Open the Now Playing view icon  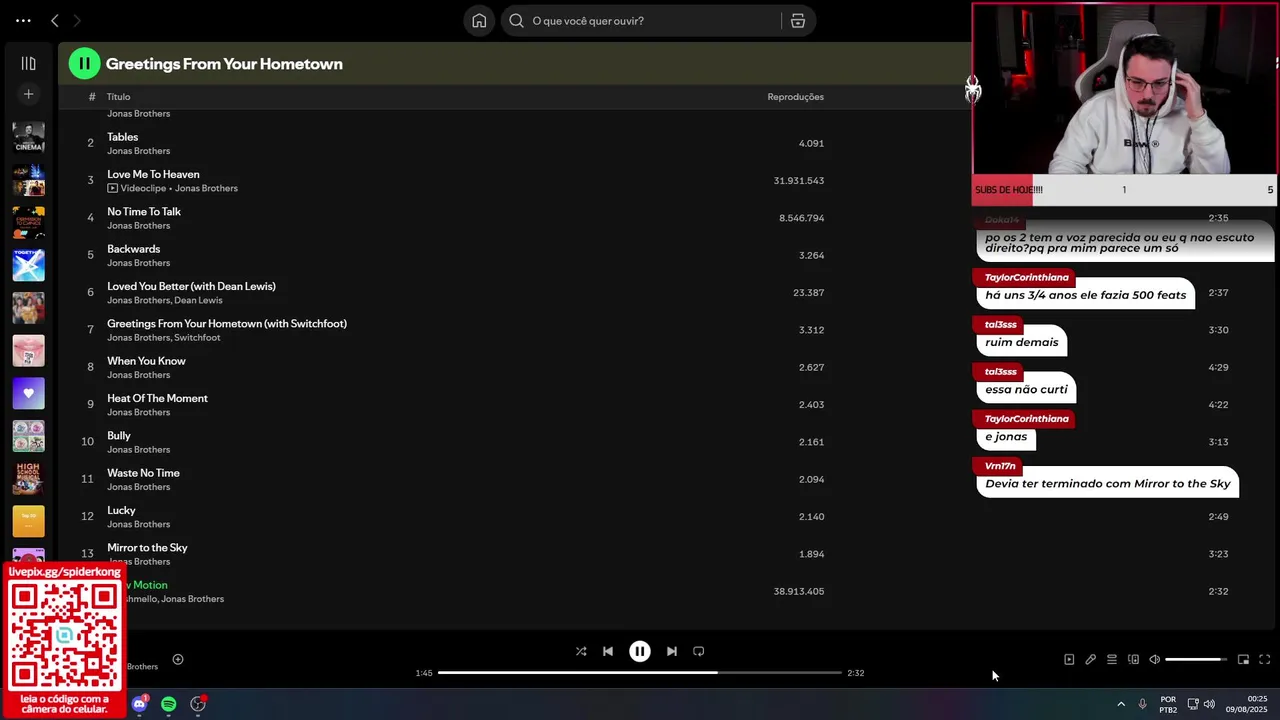point(1069,659)
